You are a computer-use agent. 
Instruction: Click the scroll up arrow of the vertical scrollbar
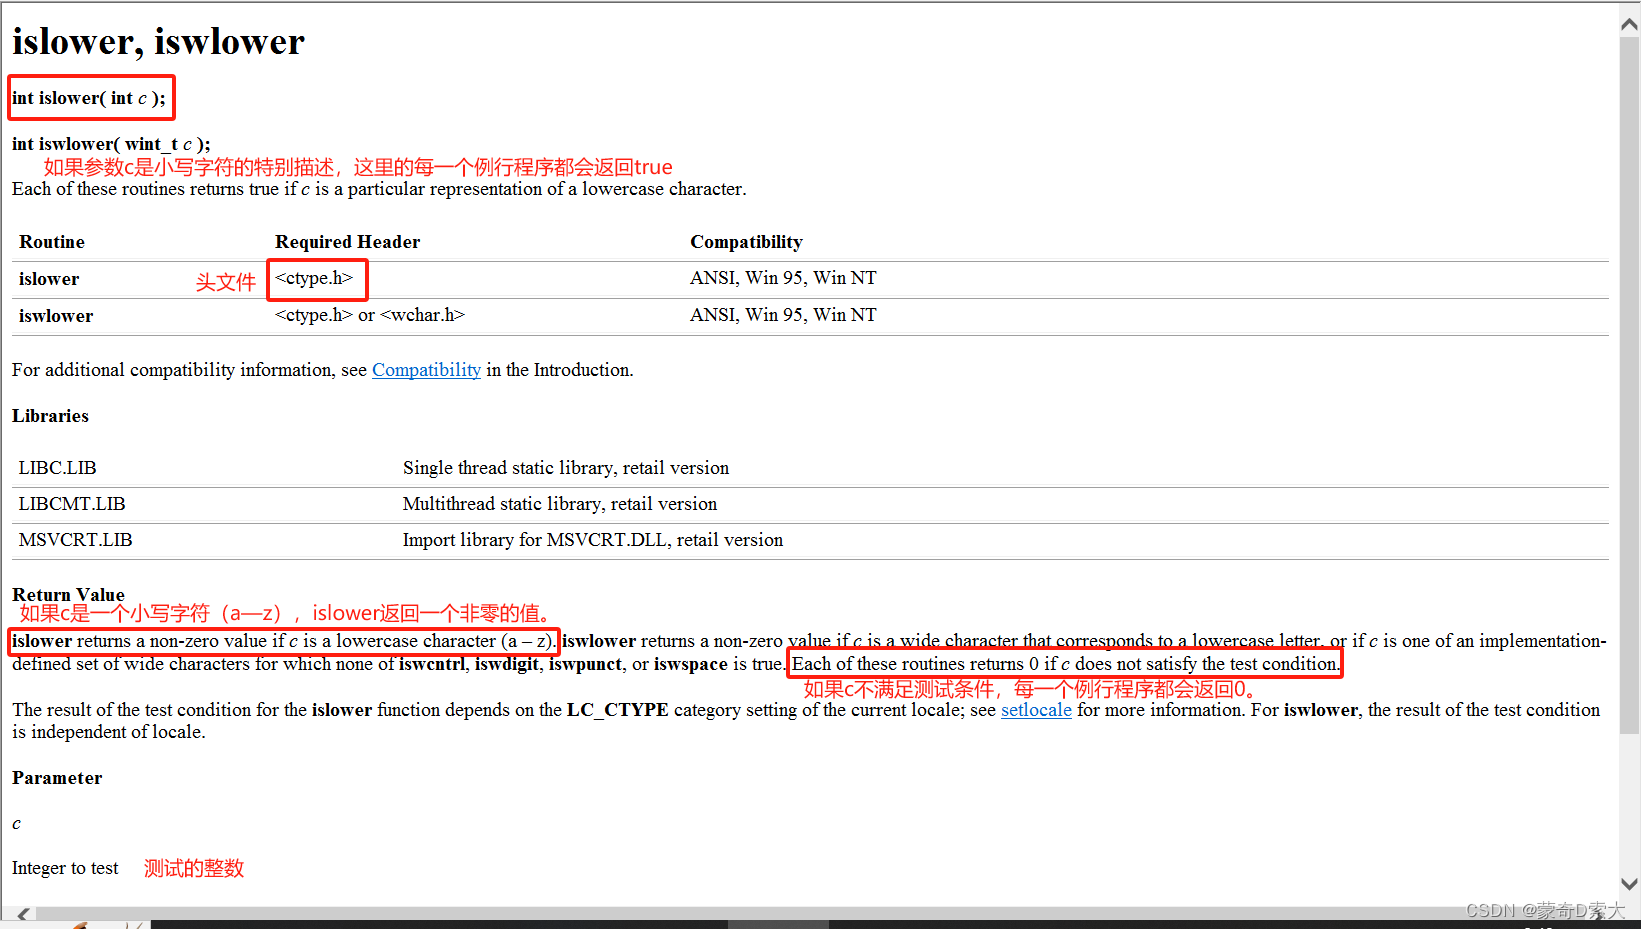pos(1630,25)
